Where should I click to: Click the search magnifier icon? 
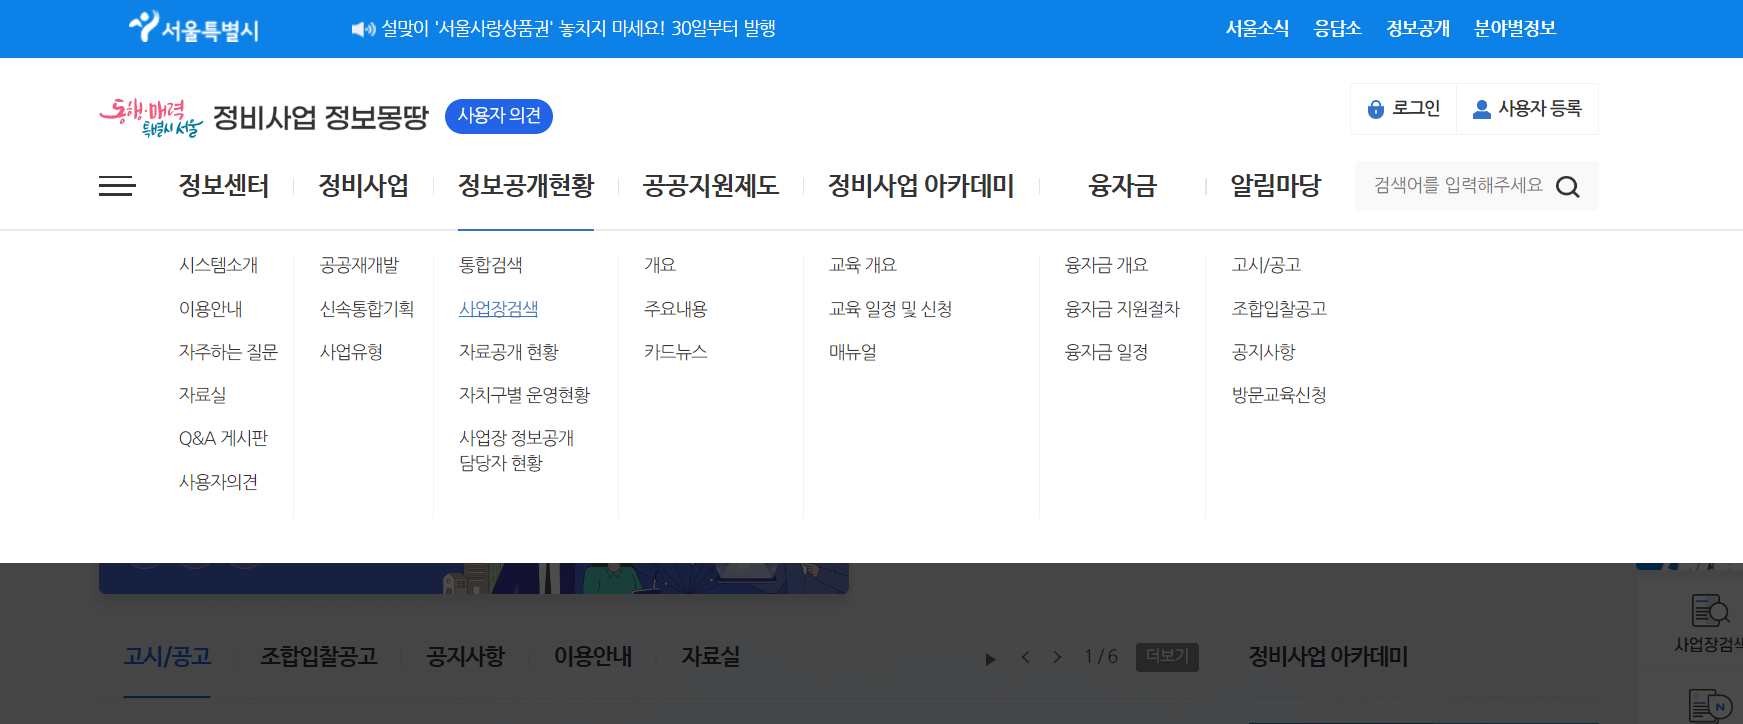coord(1568,187)
